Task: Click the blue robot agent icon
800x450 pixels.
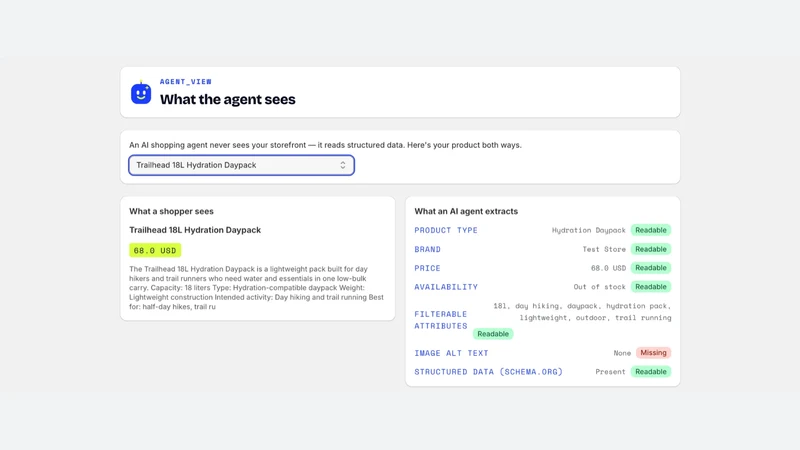Action: point(141,93)
